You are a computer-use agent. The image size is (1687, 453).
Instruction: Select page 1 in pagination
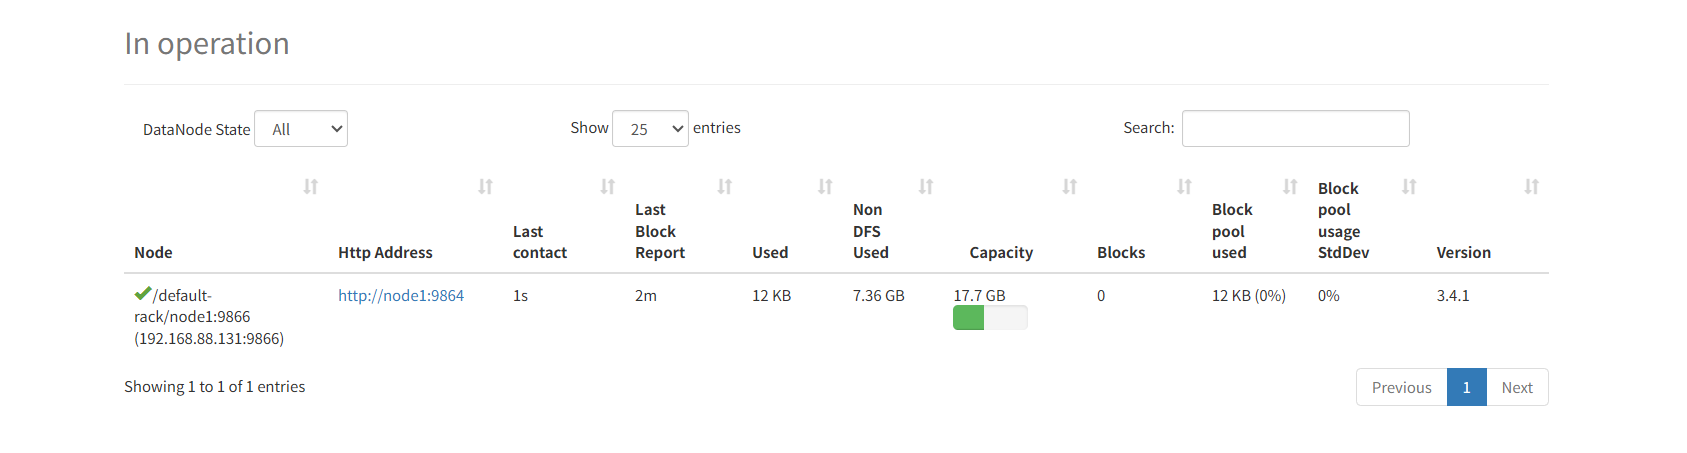click(x=1466, y=388)
